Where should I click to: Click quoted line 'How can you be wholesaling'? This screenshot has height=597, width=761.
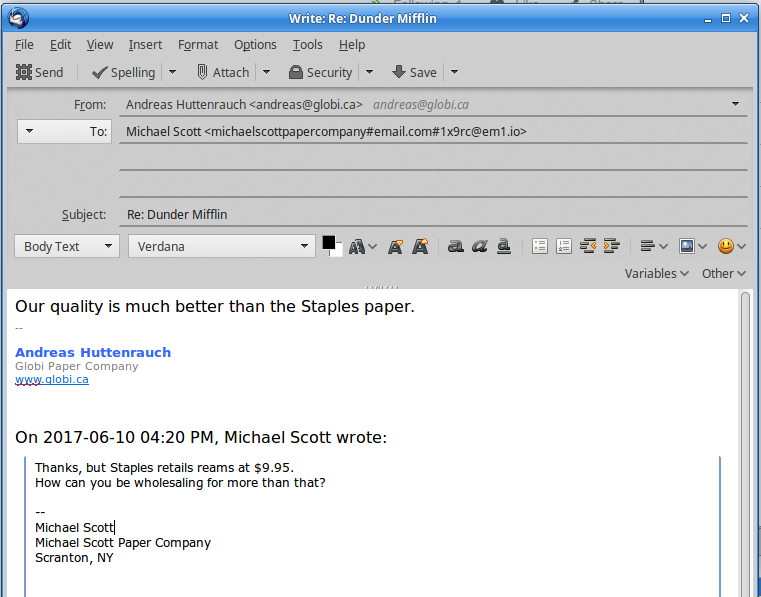click(x=180, y=483)
